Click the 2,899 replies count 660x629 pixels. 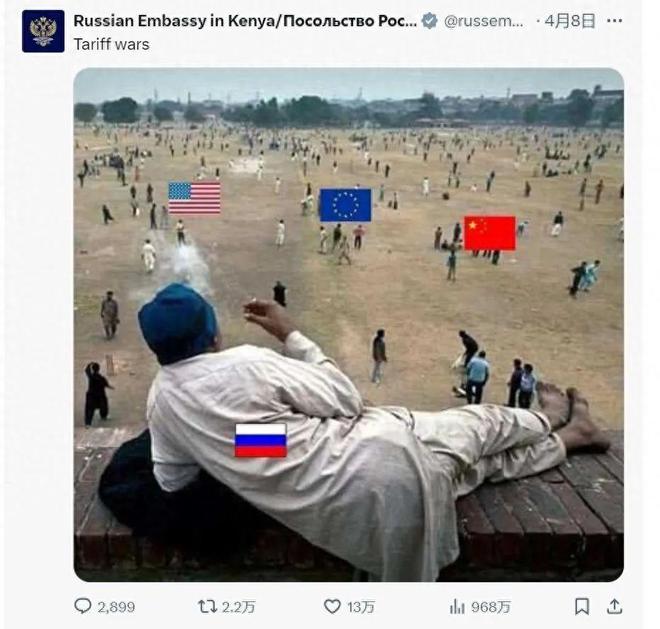(116, 607)
